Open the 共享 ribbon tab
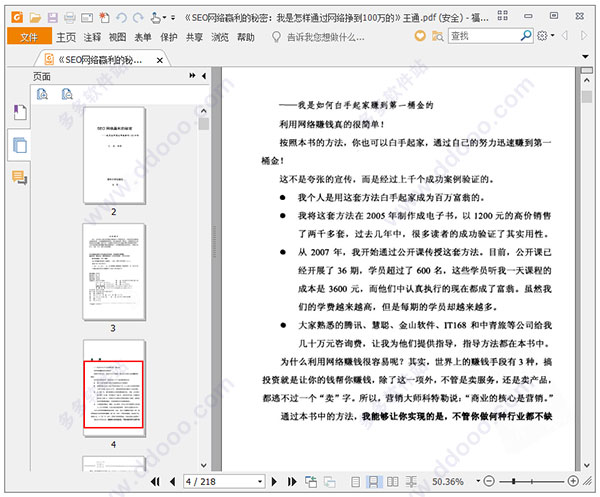600x497 pixels. (x=194, y=37)
